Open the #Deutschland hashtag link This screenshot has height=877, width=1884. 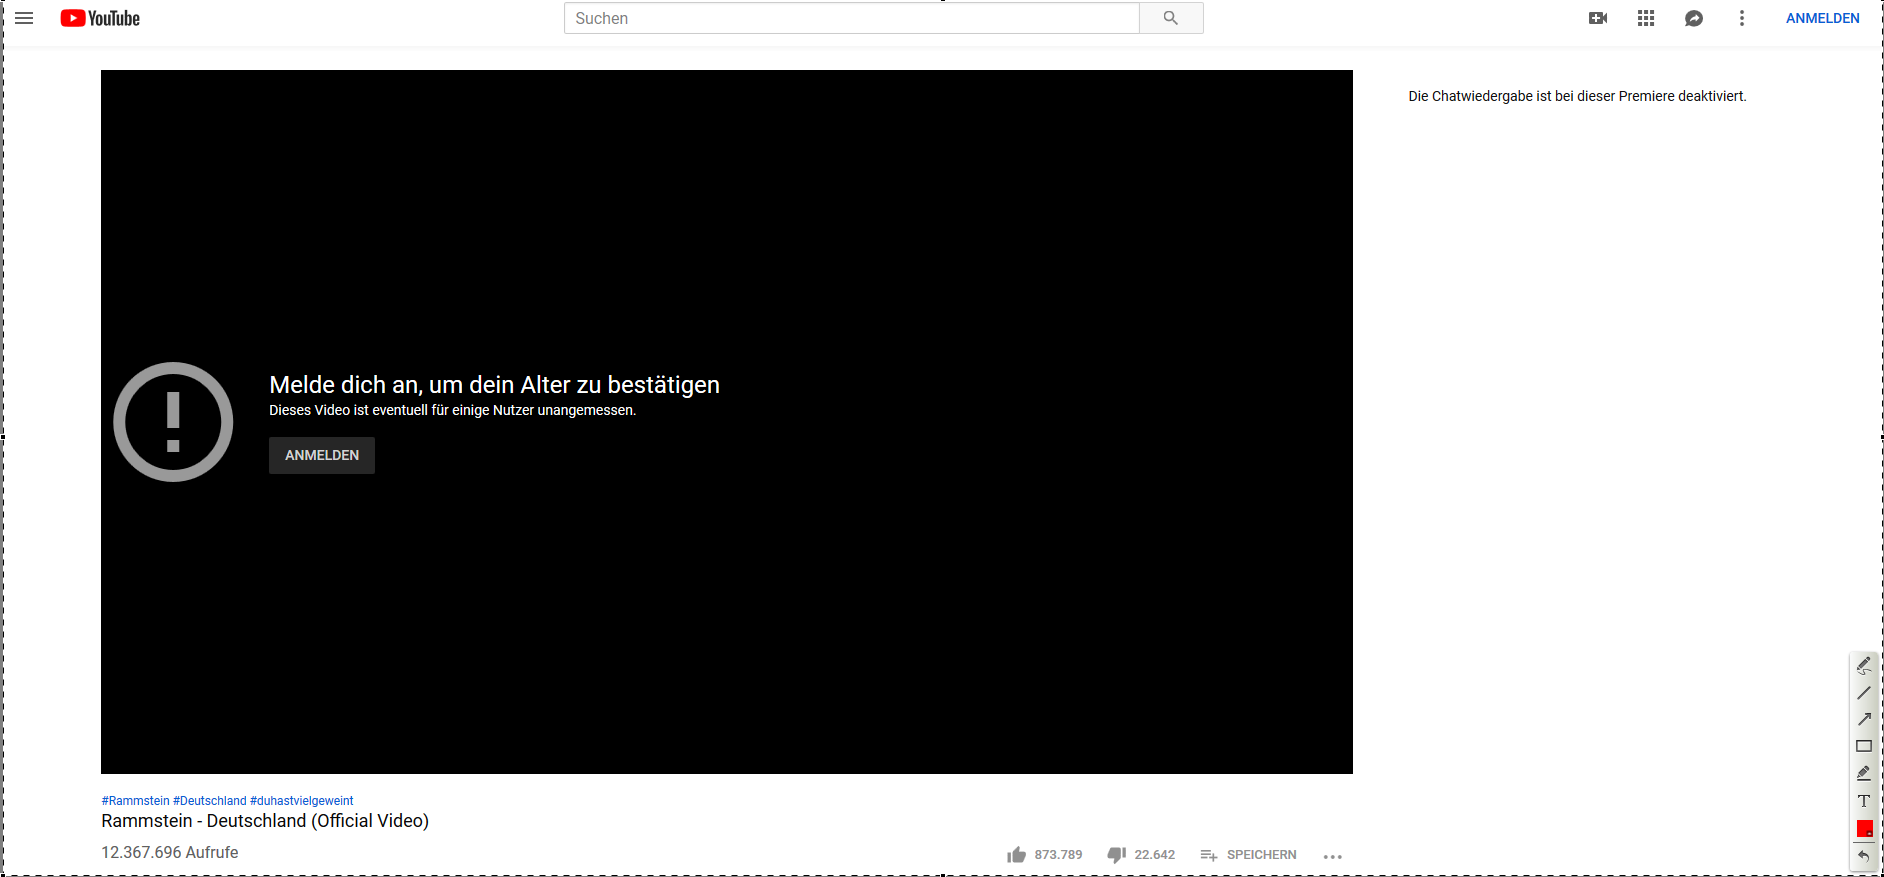[210, 801]
